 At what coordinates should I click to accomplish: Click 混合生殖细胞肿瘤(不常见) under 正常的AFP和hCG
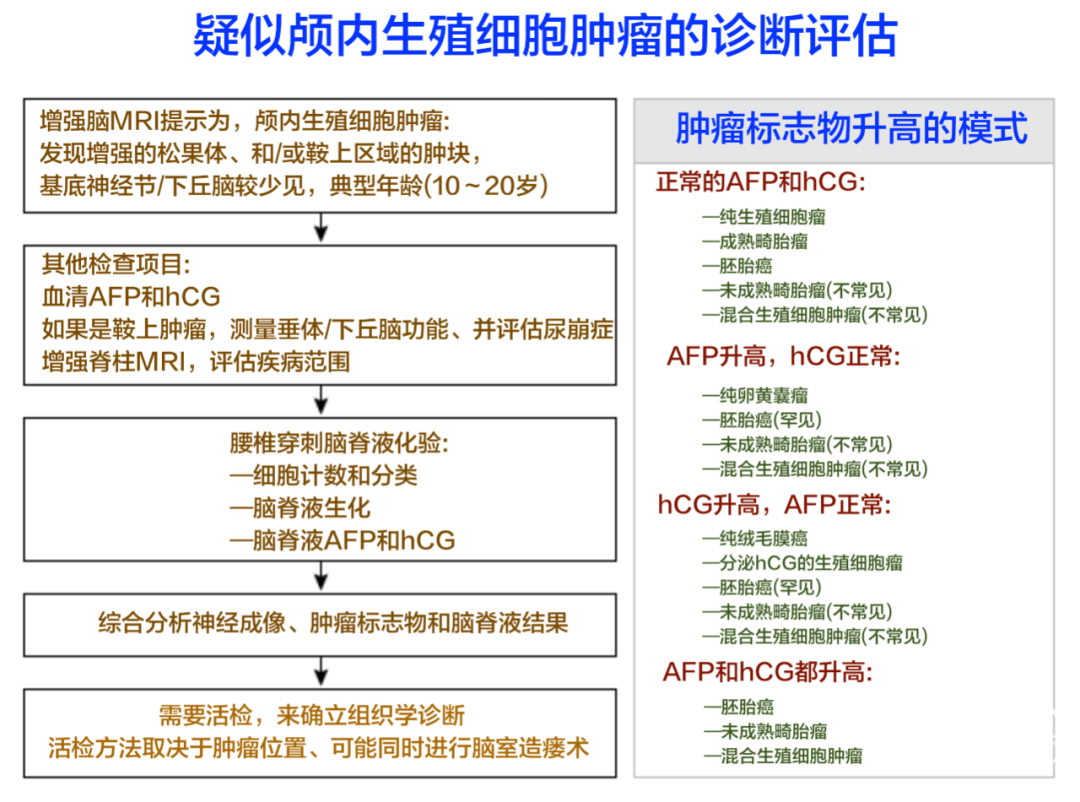pyautogui.click(x=816, y=315)
